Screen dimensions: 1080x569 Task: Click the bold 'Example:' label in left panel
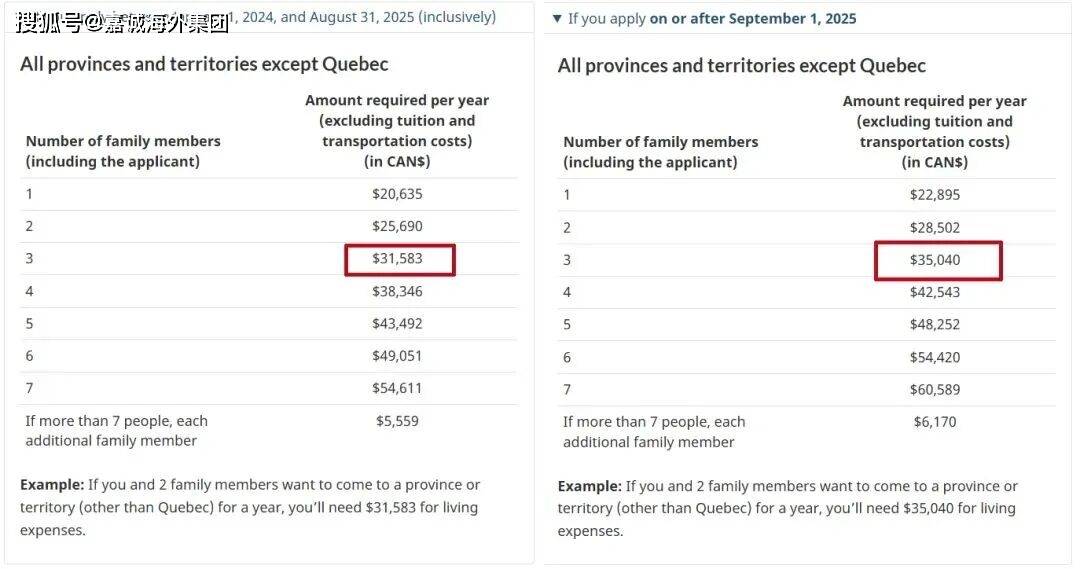click(52, 485)
